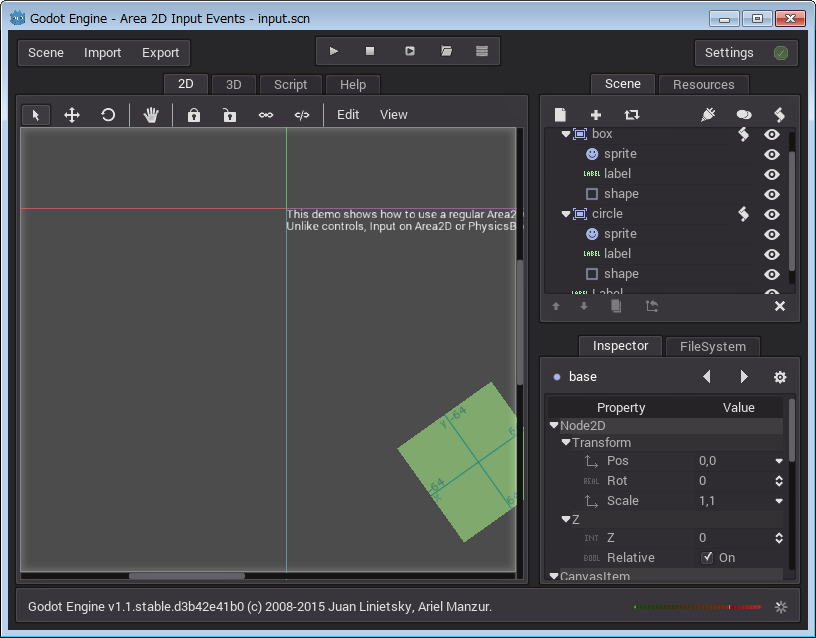Click the code brackets icon in toolbar

pos(302,115)
